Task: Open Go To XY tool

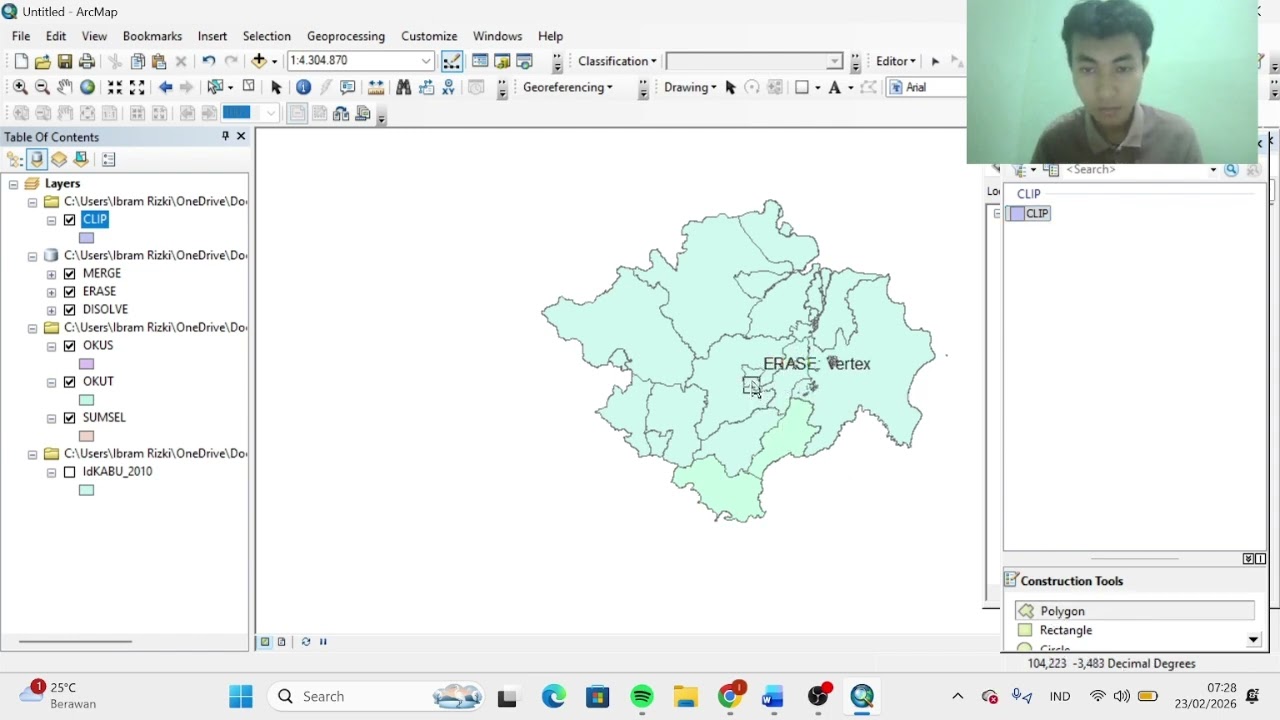Action: click(448, 87)
